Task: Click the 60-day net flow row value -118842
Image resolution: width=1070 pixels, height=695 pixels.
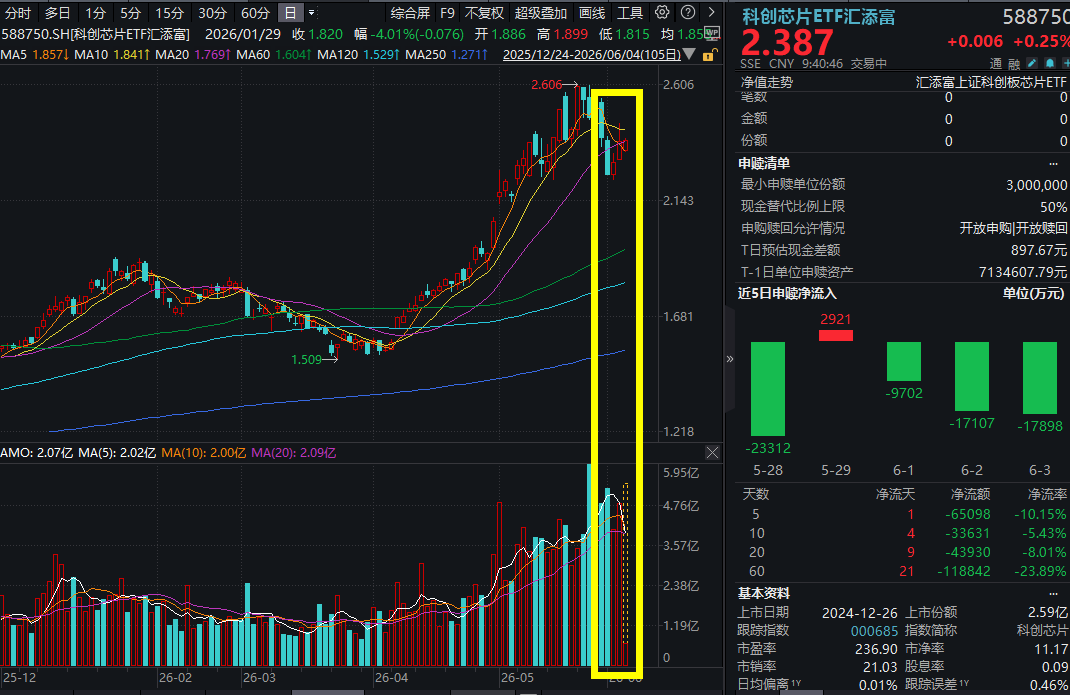Action: tap(964, 571)
